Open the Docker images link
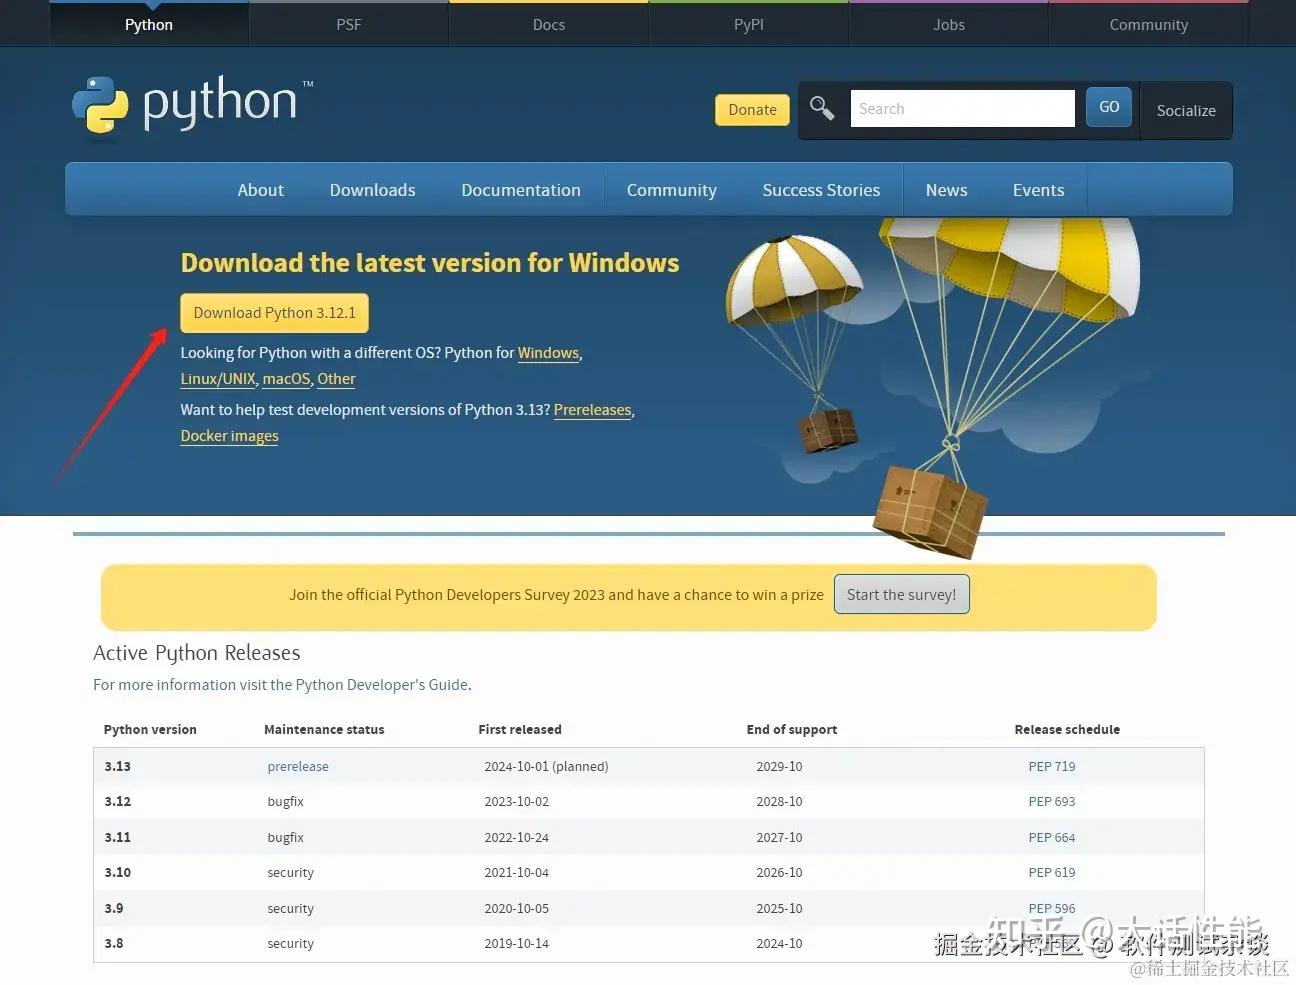This screenshot has width=1296, height=985. 229,435
